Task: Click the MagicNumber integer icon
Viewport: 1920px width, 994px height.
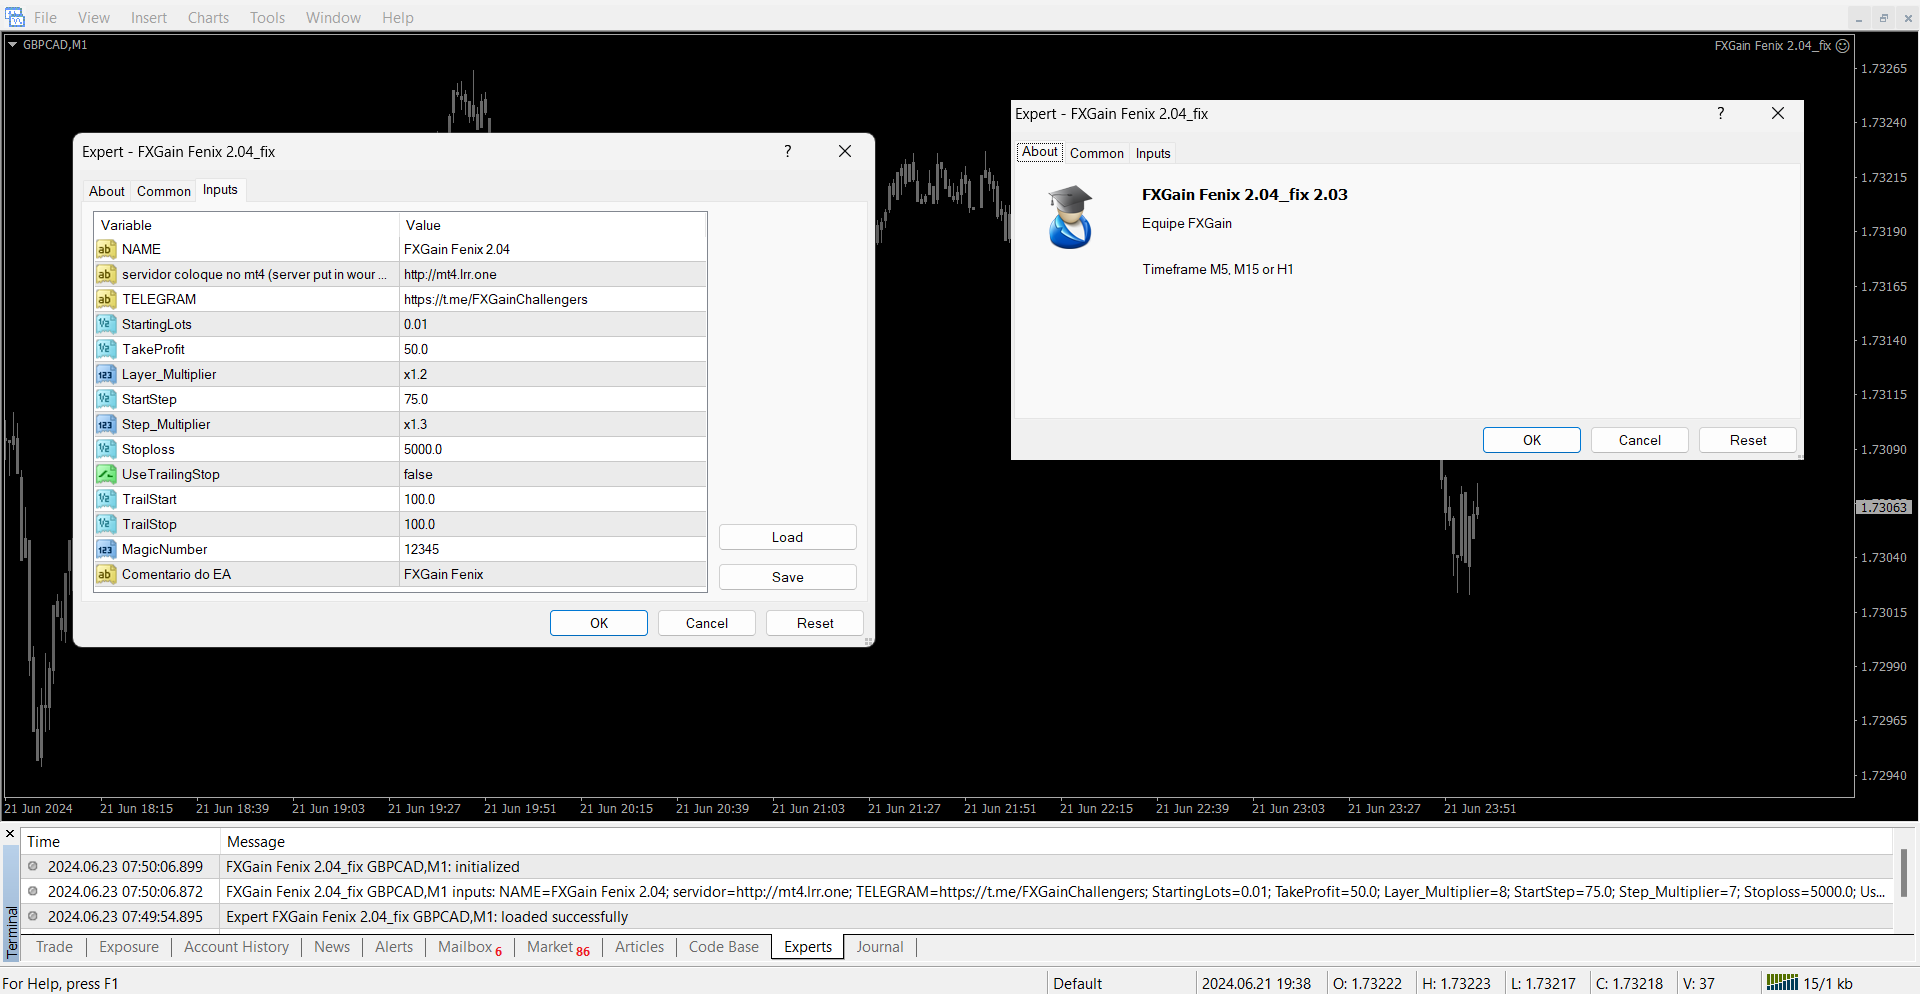Action: point(106,549)
